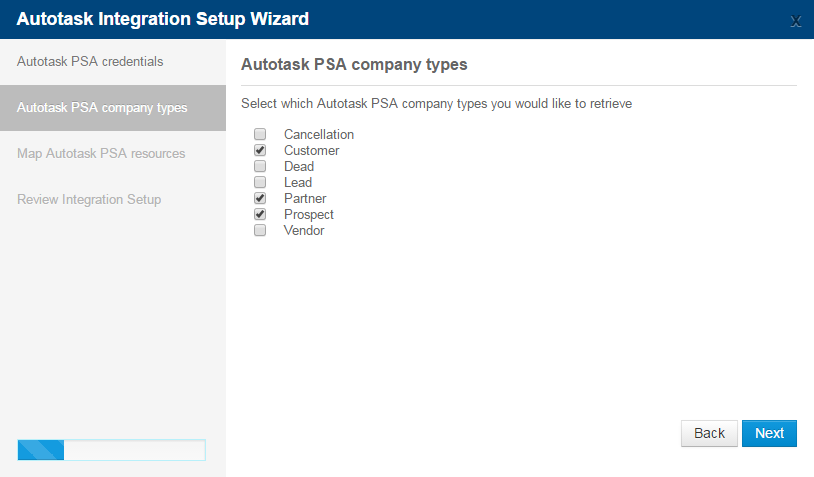Click the Lead label text
The image size is (814, 477).
[x=298, y=183]
